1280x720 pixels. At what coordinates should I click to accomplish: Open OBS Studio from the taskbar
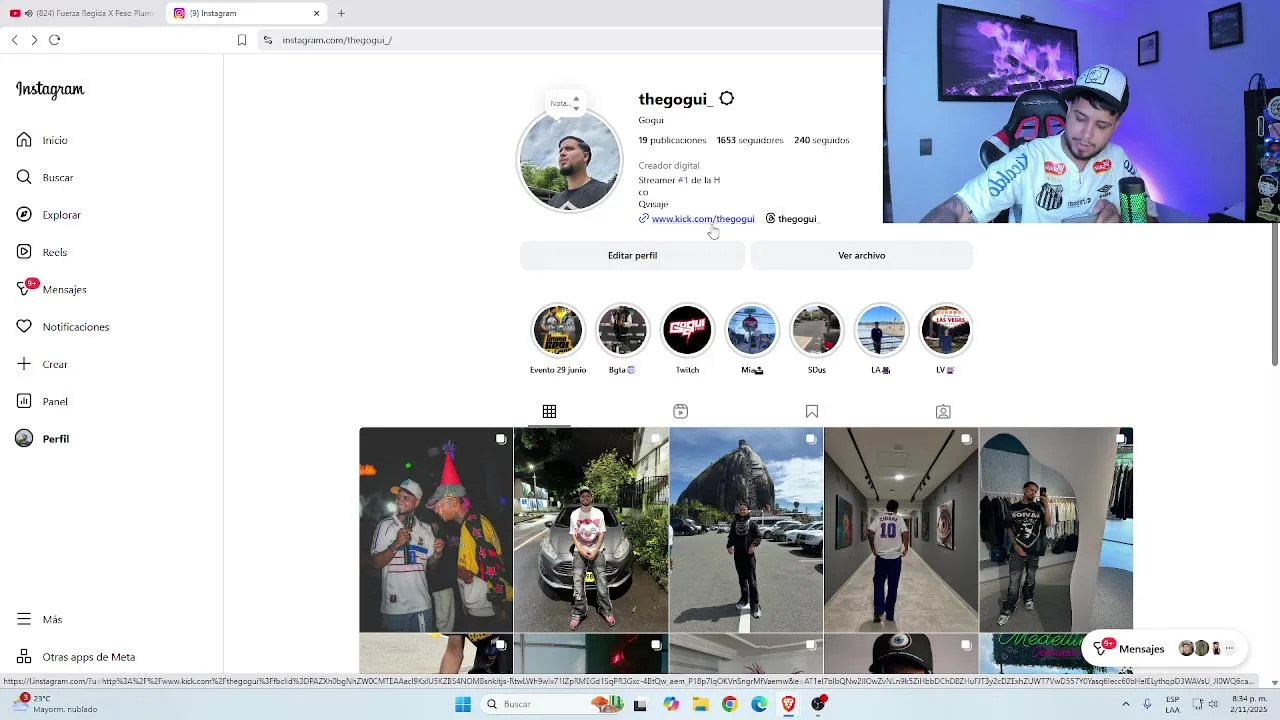(818, 704)
